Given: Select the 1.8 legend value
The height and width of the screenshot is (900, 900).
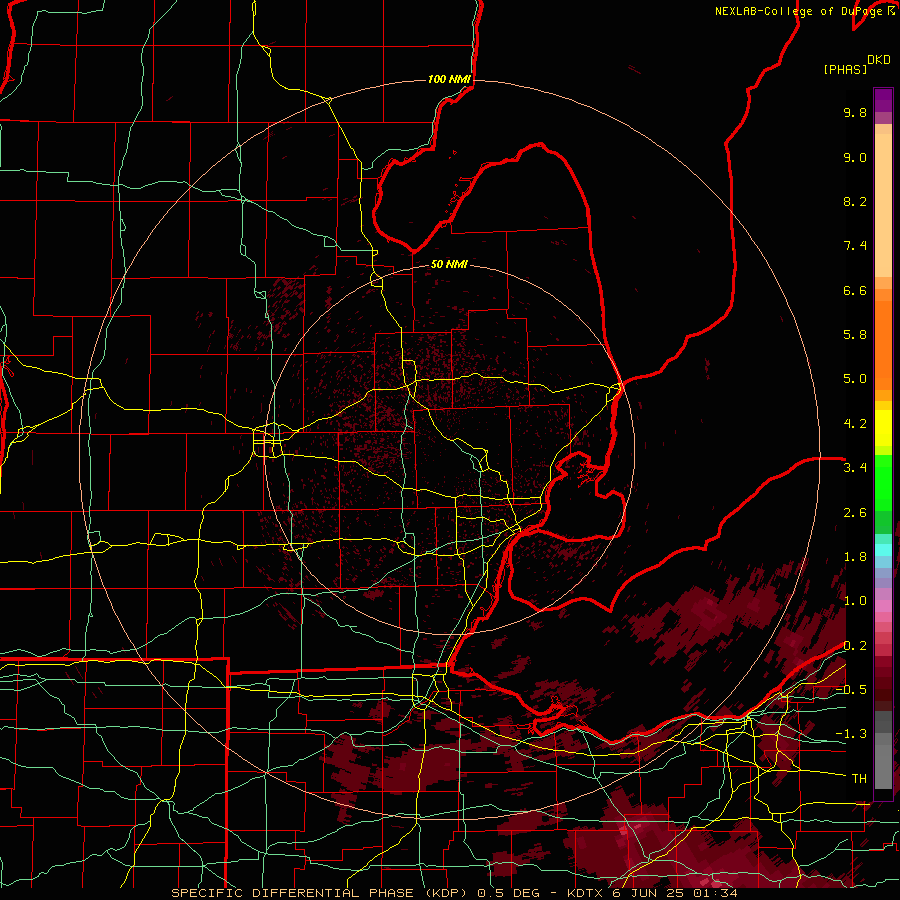Looking at the screenshot, I should pos(855,557).
